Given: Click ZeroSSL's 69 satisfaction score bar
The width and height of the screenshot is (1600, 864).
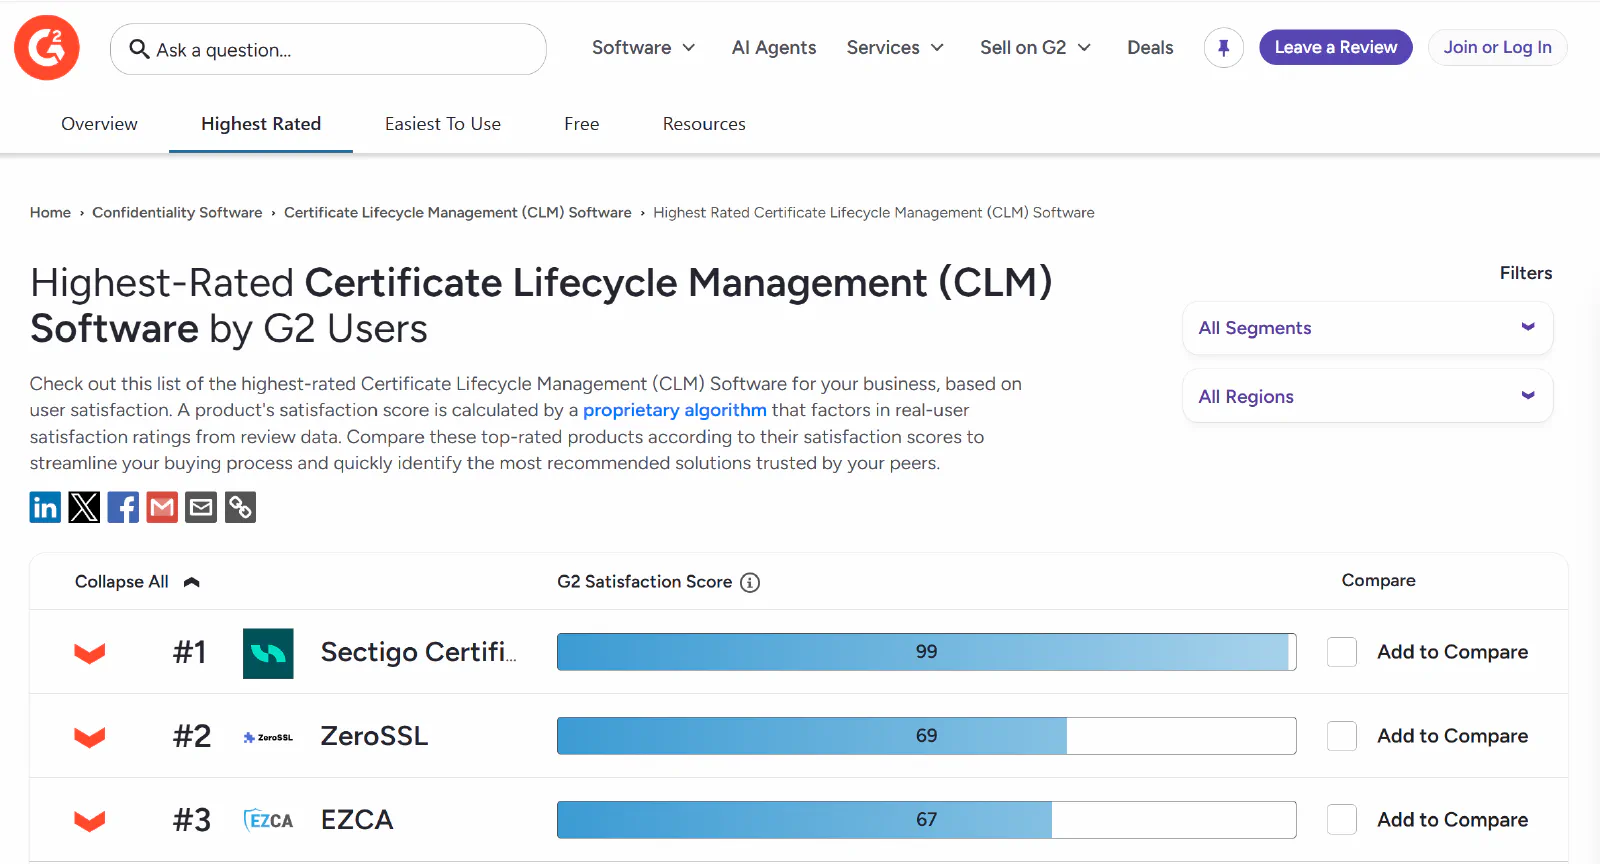Looking at the screenshot, I should pyautogui.click(x=926, y=736).
